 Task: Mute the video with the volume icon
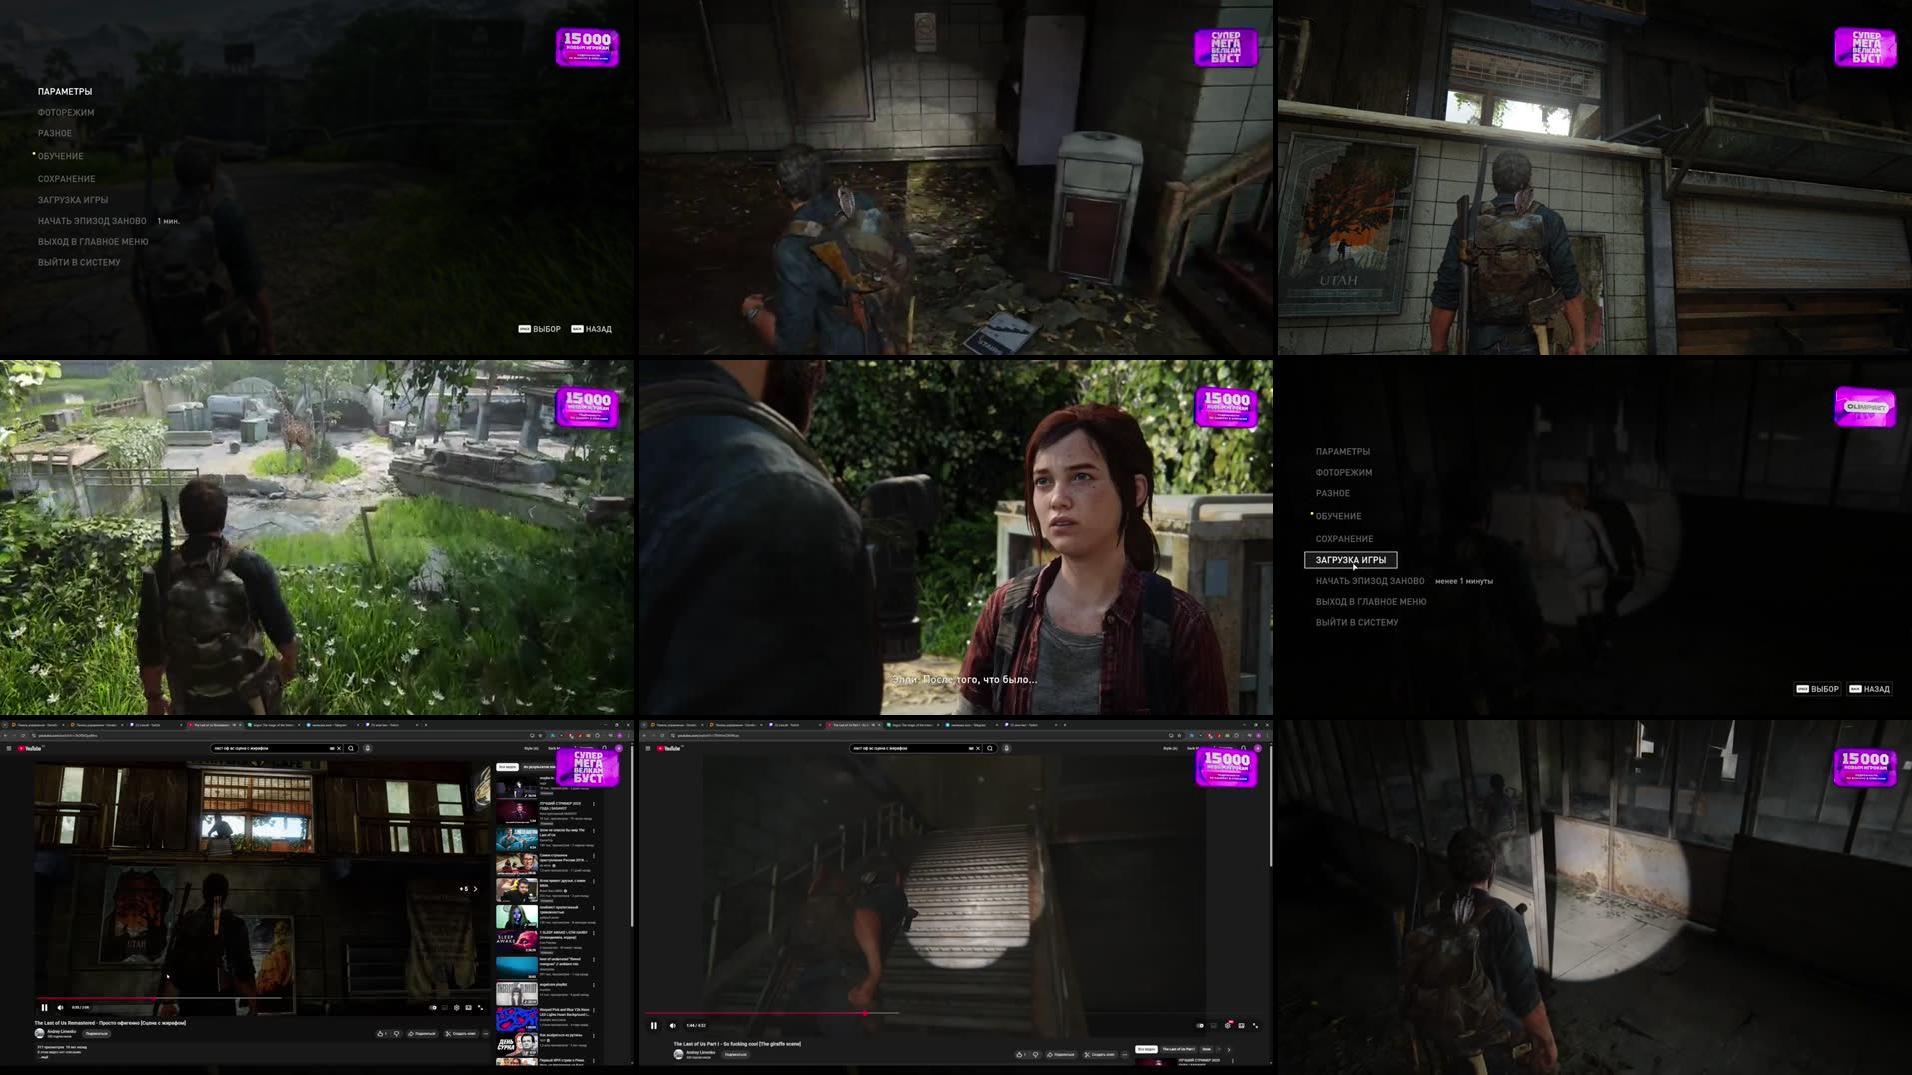click(672, 1026)
